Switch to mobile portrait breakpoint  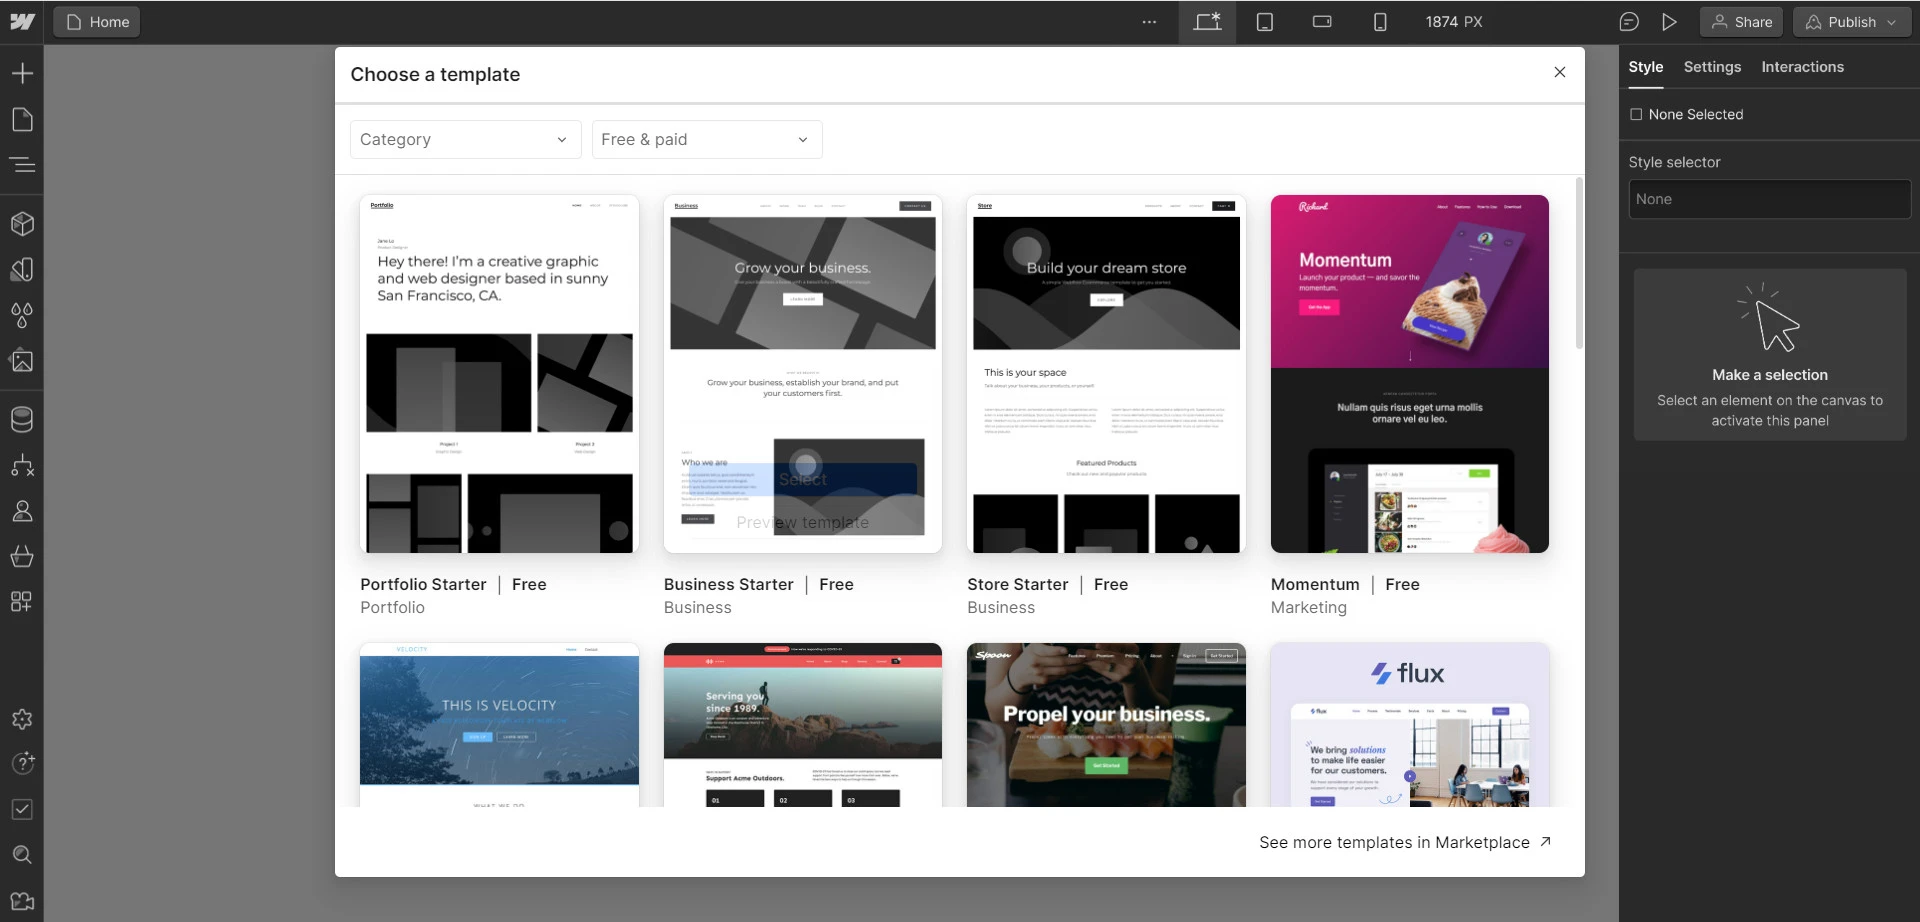(x=1380, y=21)
